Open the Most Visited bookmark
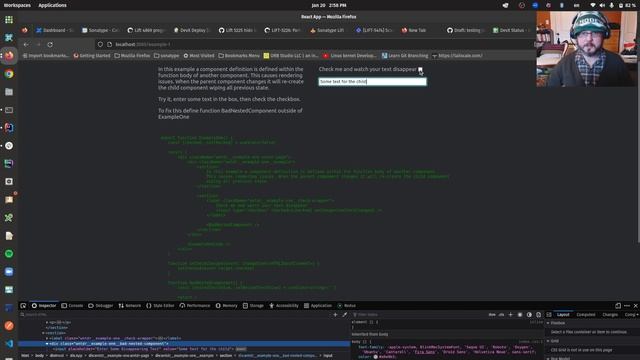The height and width of the screenshot is (360, 640). 199,56
